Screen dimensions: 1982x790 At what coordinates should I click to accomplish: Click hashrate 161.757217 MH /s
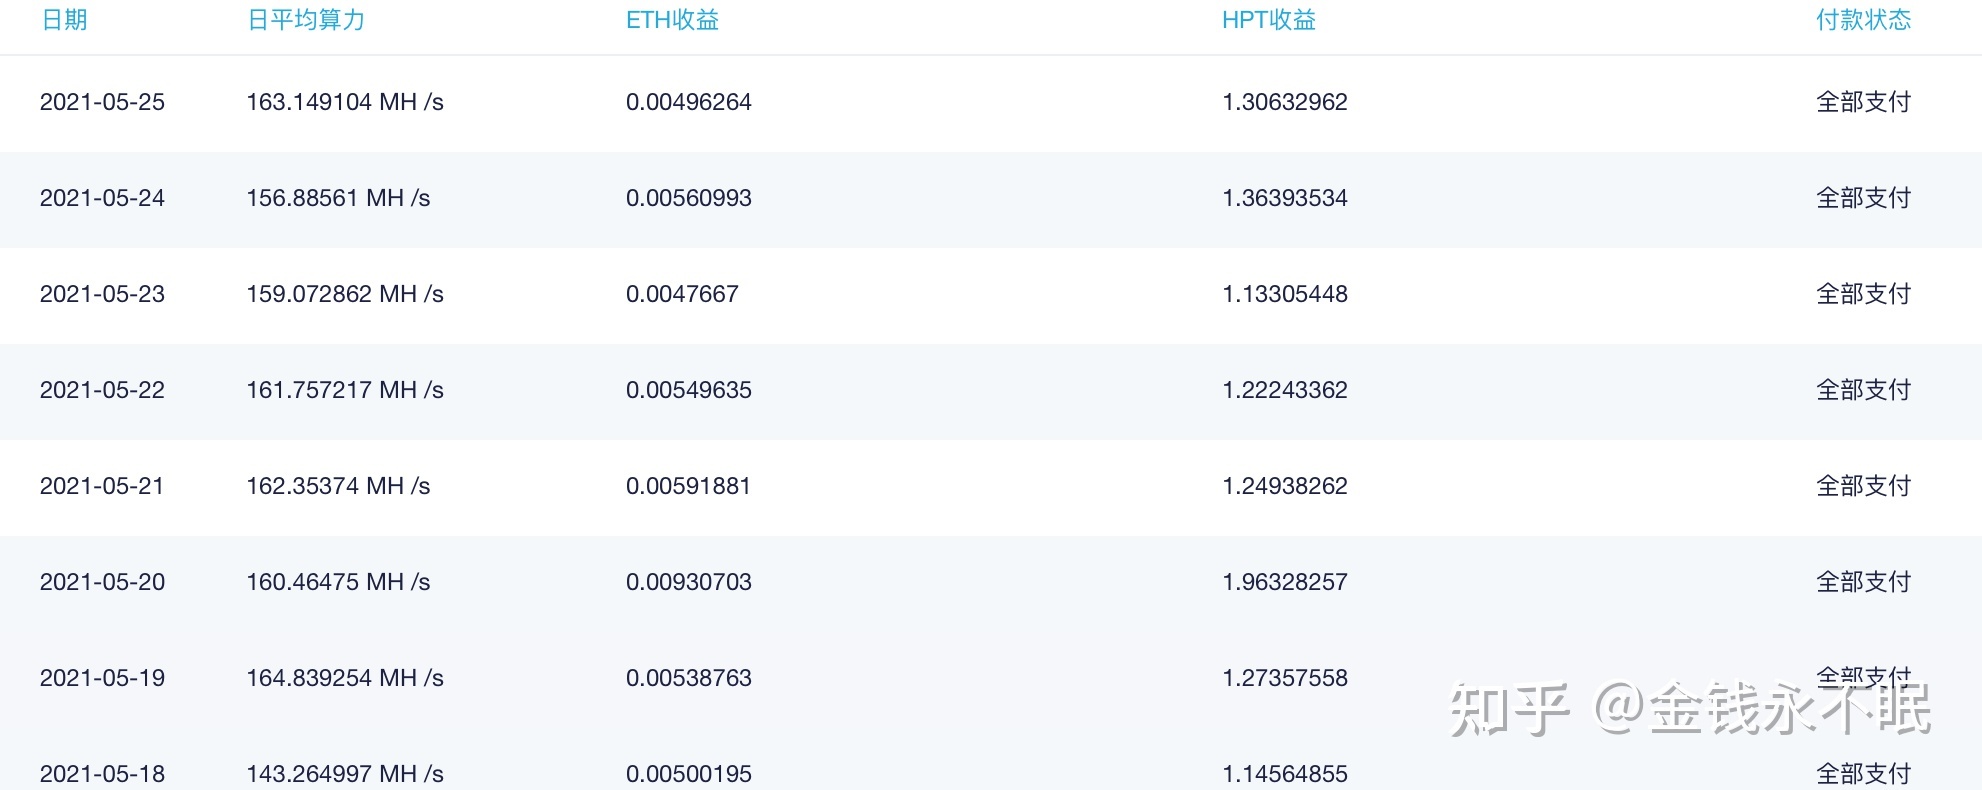click(345, 390)
